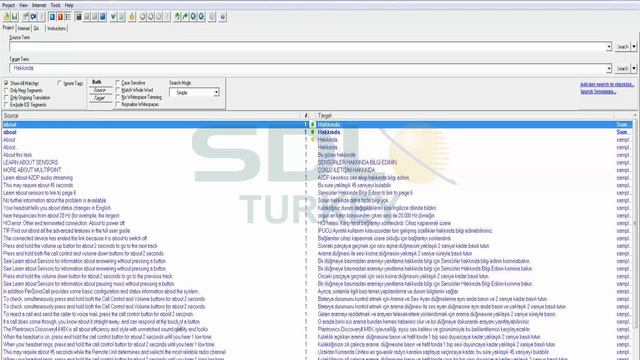Click the blue arrow icon left of greyed question mark
Image resolution: width=640 pixels, height=360 pixels.
click(x=33, y=17)
